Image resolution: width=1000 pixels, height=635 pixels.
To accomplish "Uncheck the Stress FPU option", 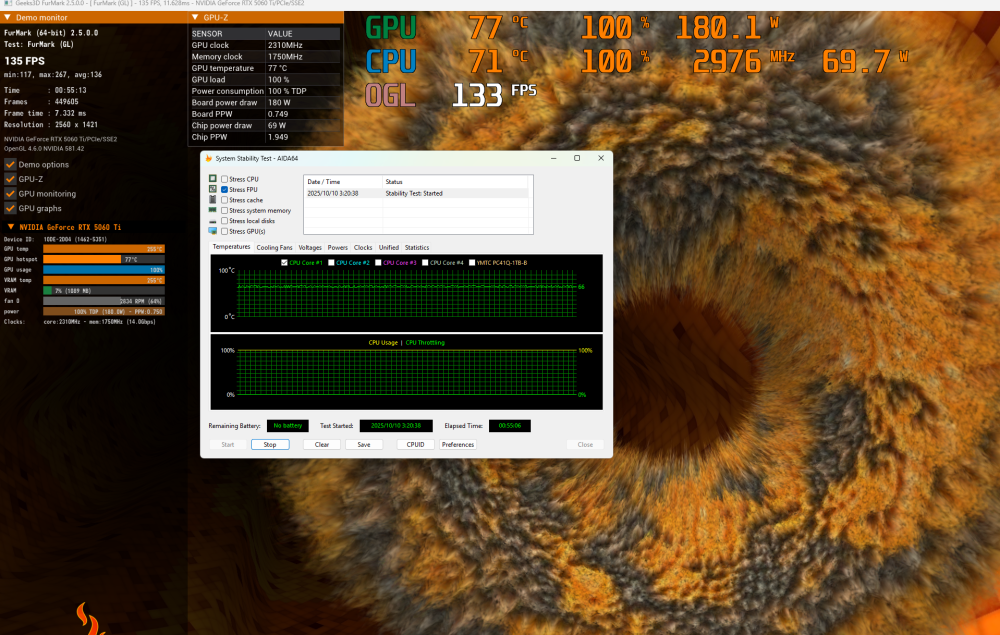I will (x=225, y=189).
